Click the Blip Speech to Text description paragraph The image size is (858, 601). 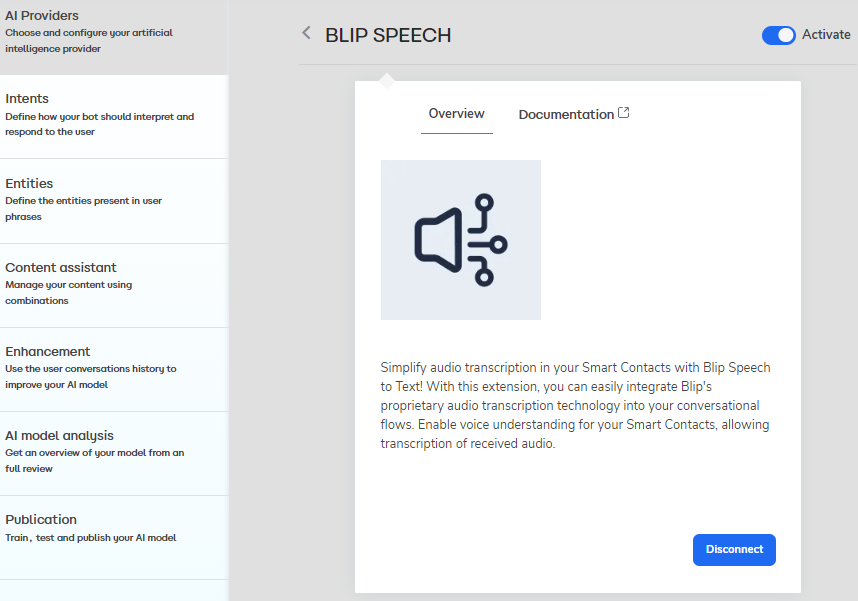pyautogui.click(x=575, y=406)
